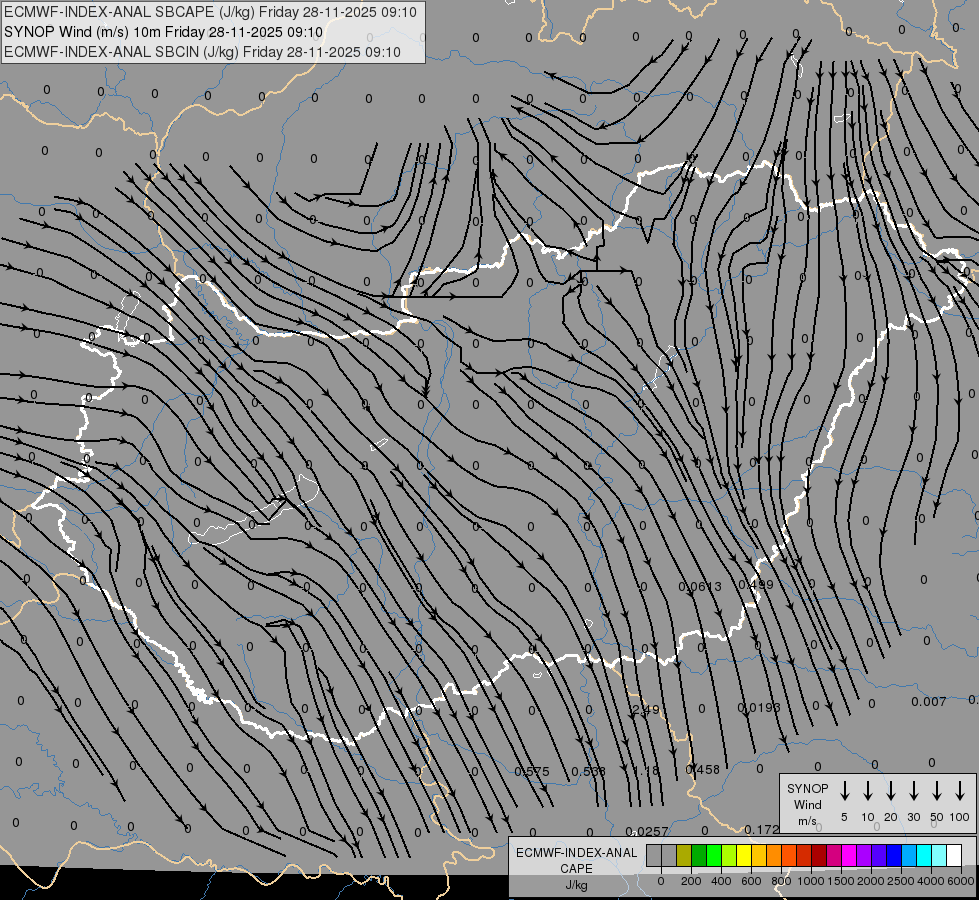Screen dimensions: 979x900
Task: Click the 200 tick label on CAPE scale
Action: (x=691, y=881)
